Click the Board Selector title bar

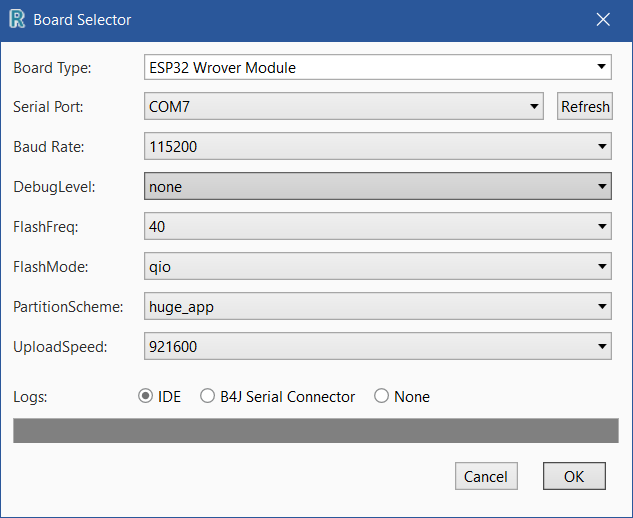pos(300,19)
